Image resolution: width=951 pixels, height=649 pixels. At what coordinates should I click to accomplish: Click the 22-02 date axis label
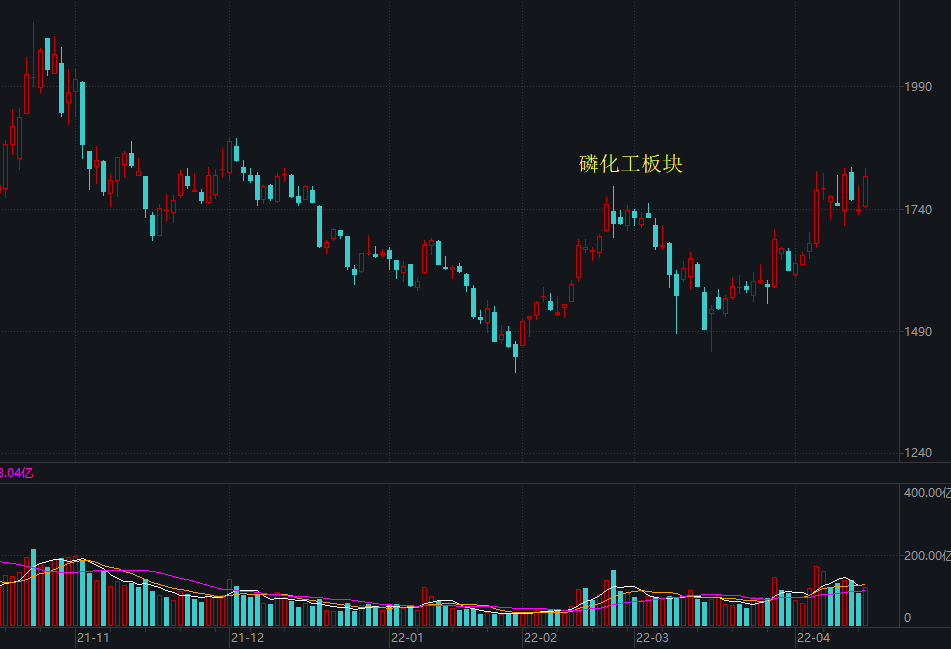tap(540, 637)
